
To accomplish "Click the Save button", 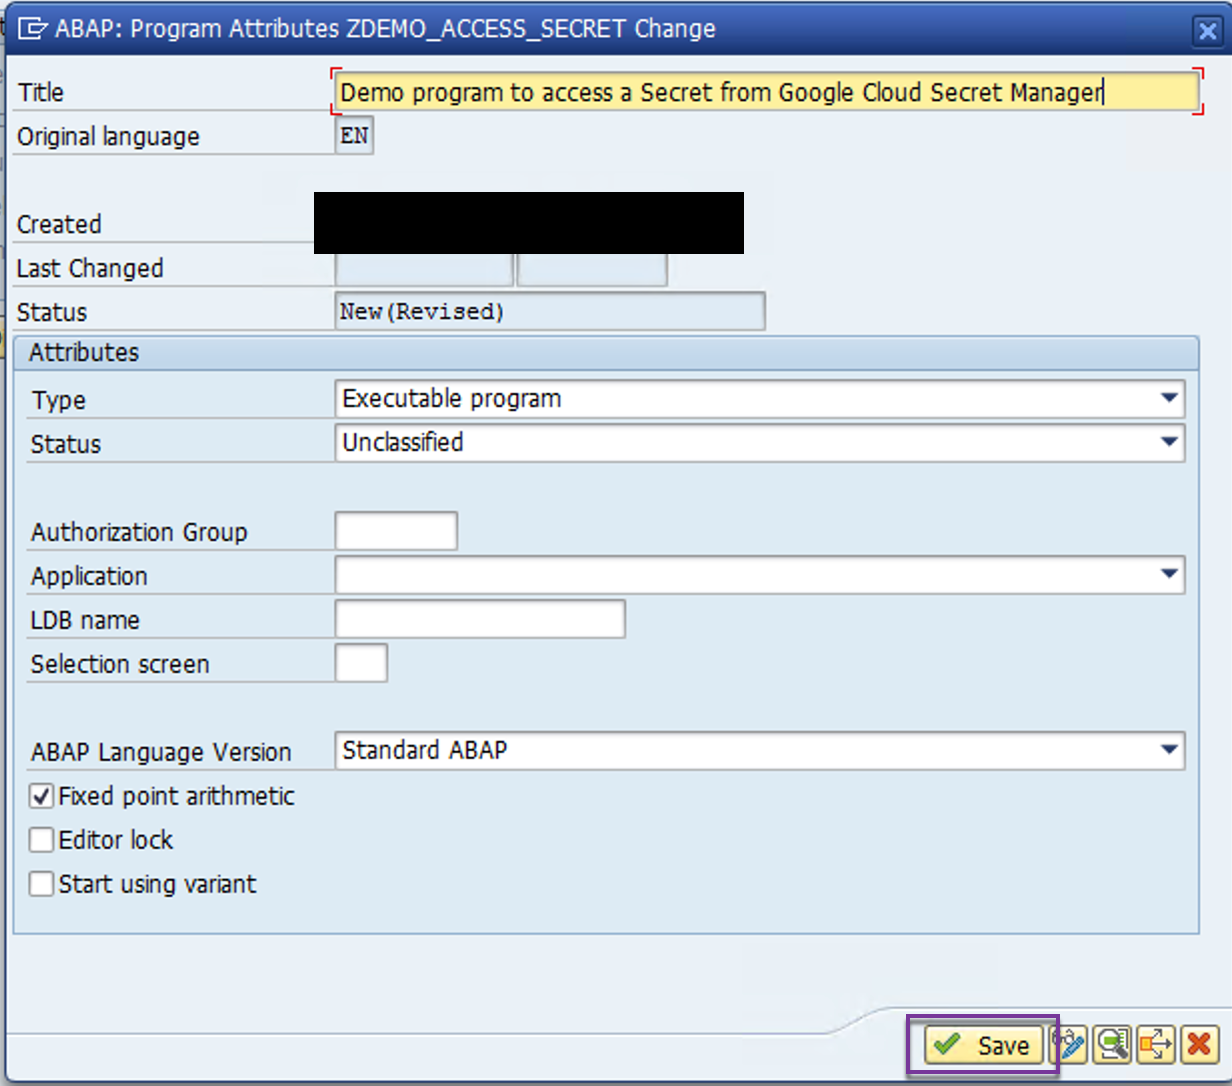I will (985, 1045).
